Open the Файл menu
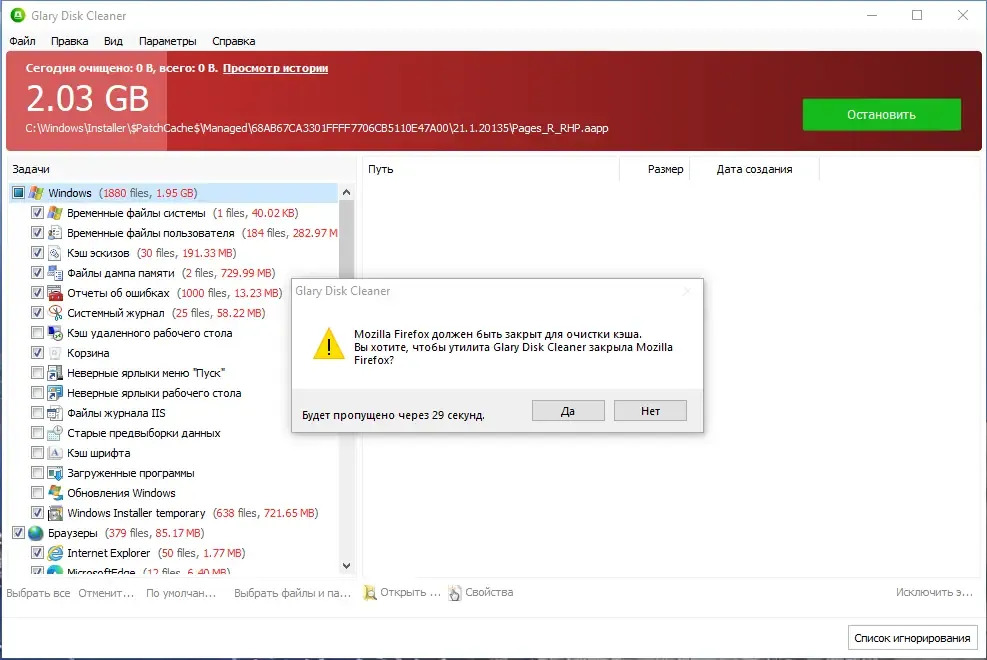The height and width of the screenshot is (660, 987). 23,41
